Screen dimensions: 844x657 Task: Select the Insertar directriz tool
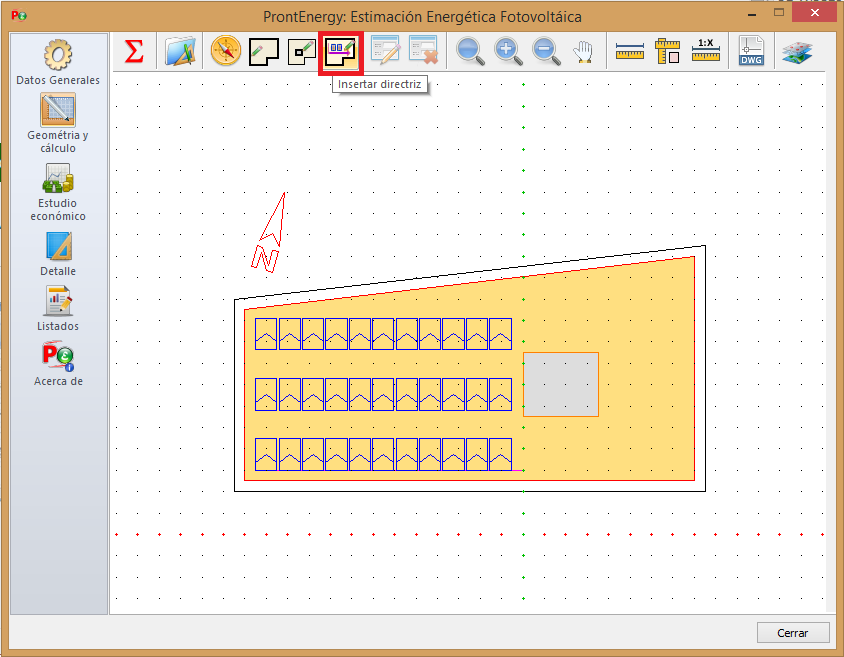tap(341, 52)
